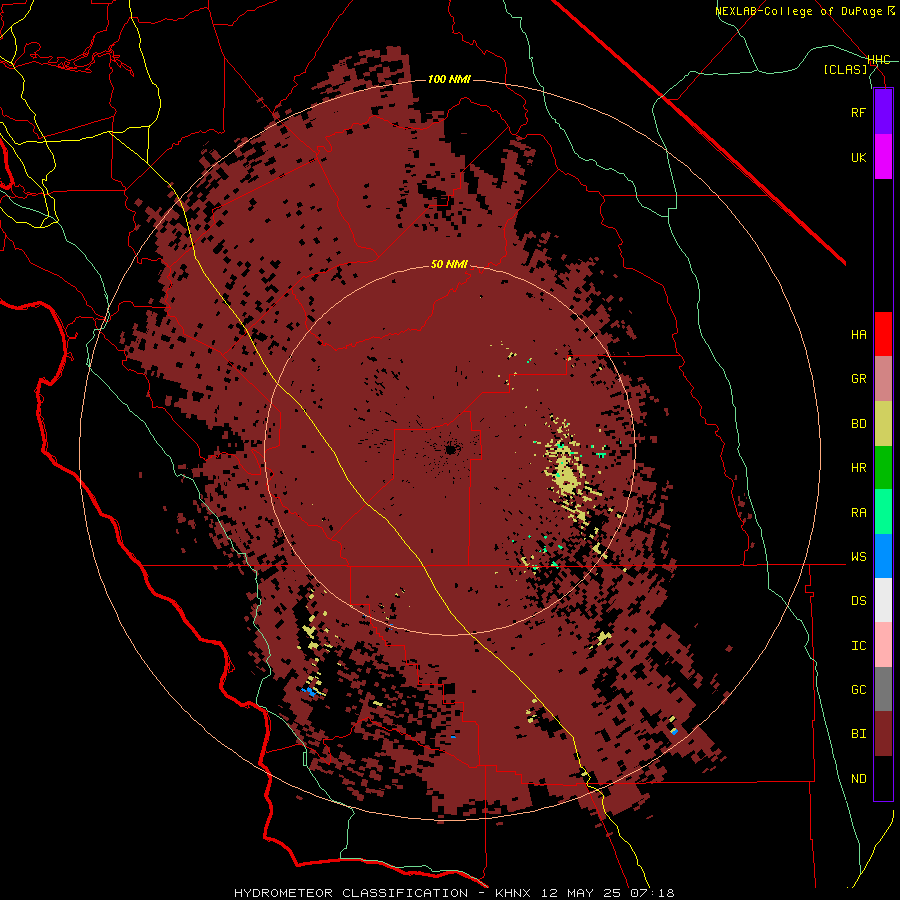Click the NEXLAB-College of DuPage credit text

(798, 11)
